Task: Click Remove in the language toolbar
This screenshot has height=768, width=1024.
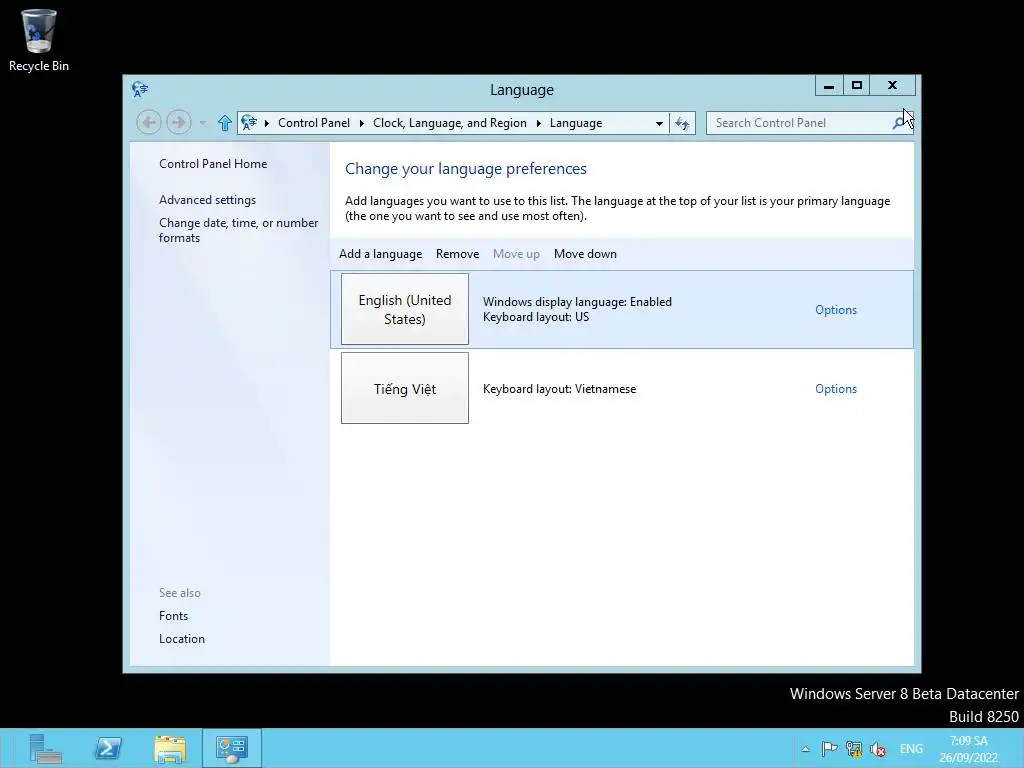Action: tap(457, 254)
